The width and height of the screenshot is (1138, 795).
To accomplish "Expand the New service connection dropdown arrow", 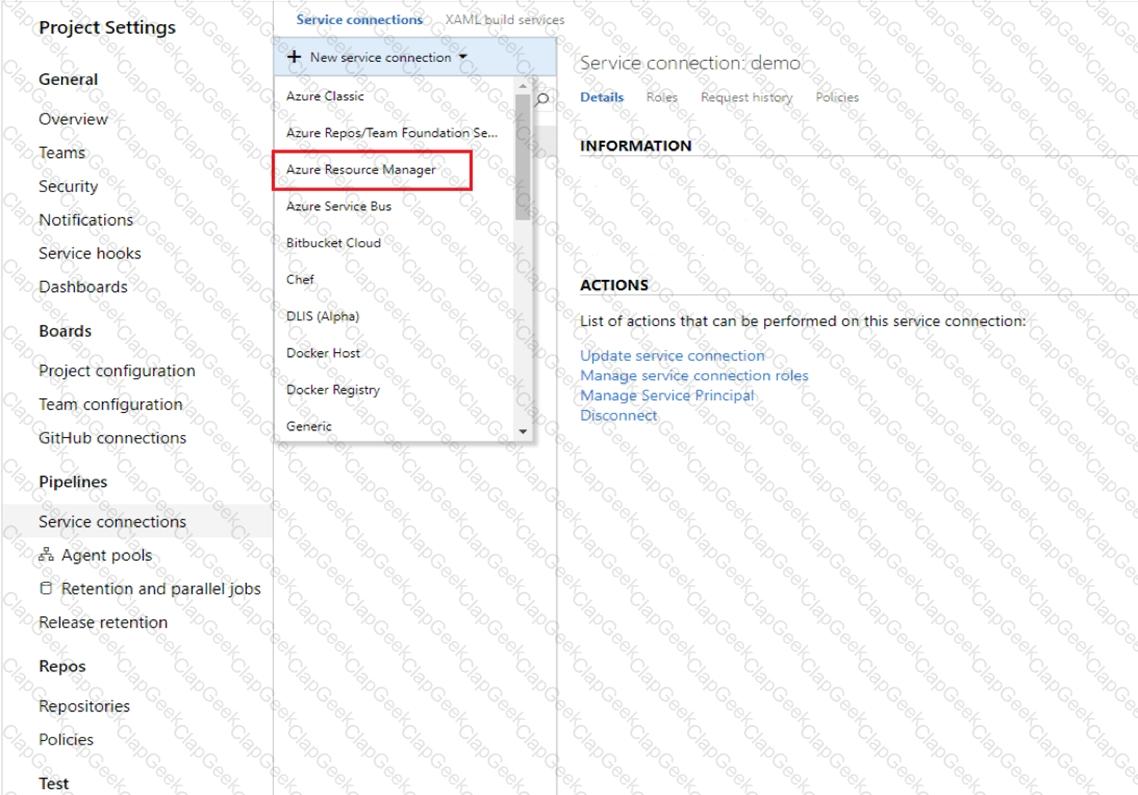I will coord(463,57).
